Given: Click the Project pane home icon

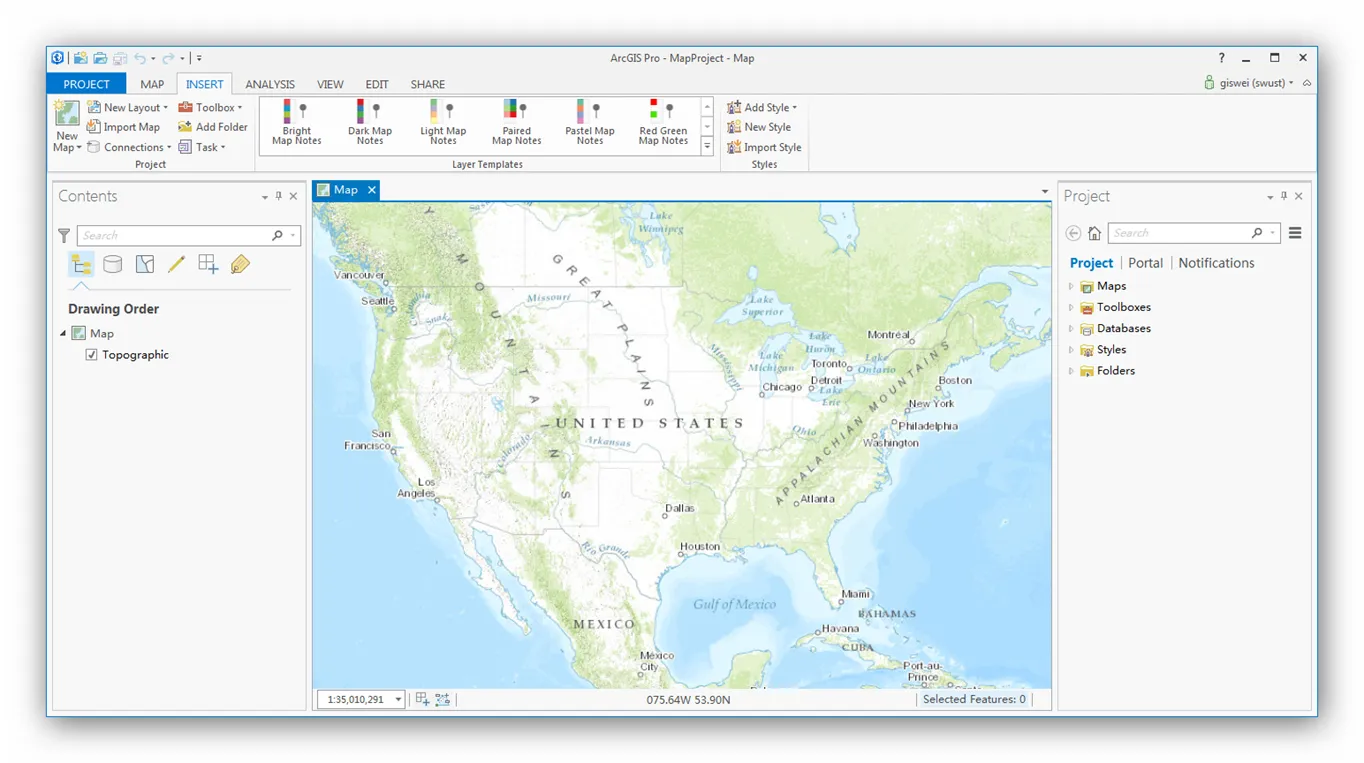Looking at the screenshot, I should [1094, 233].
